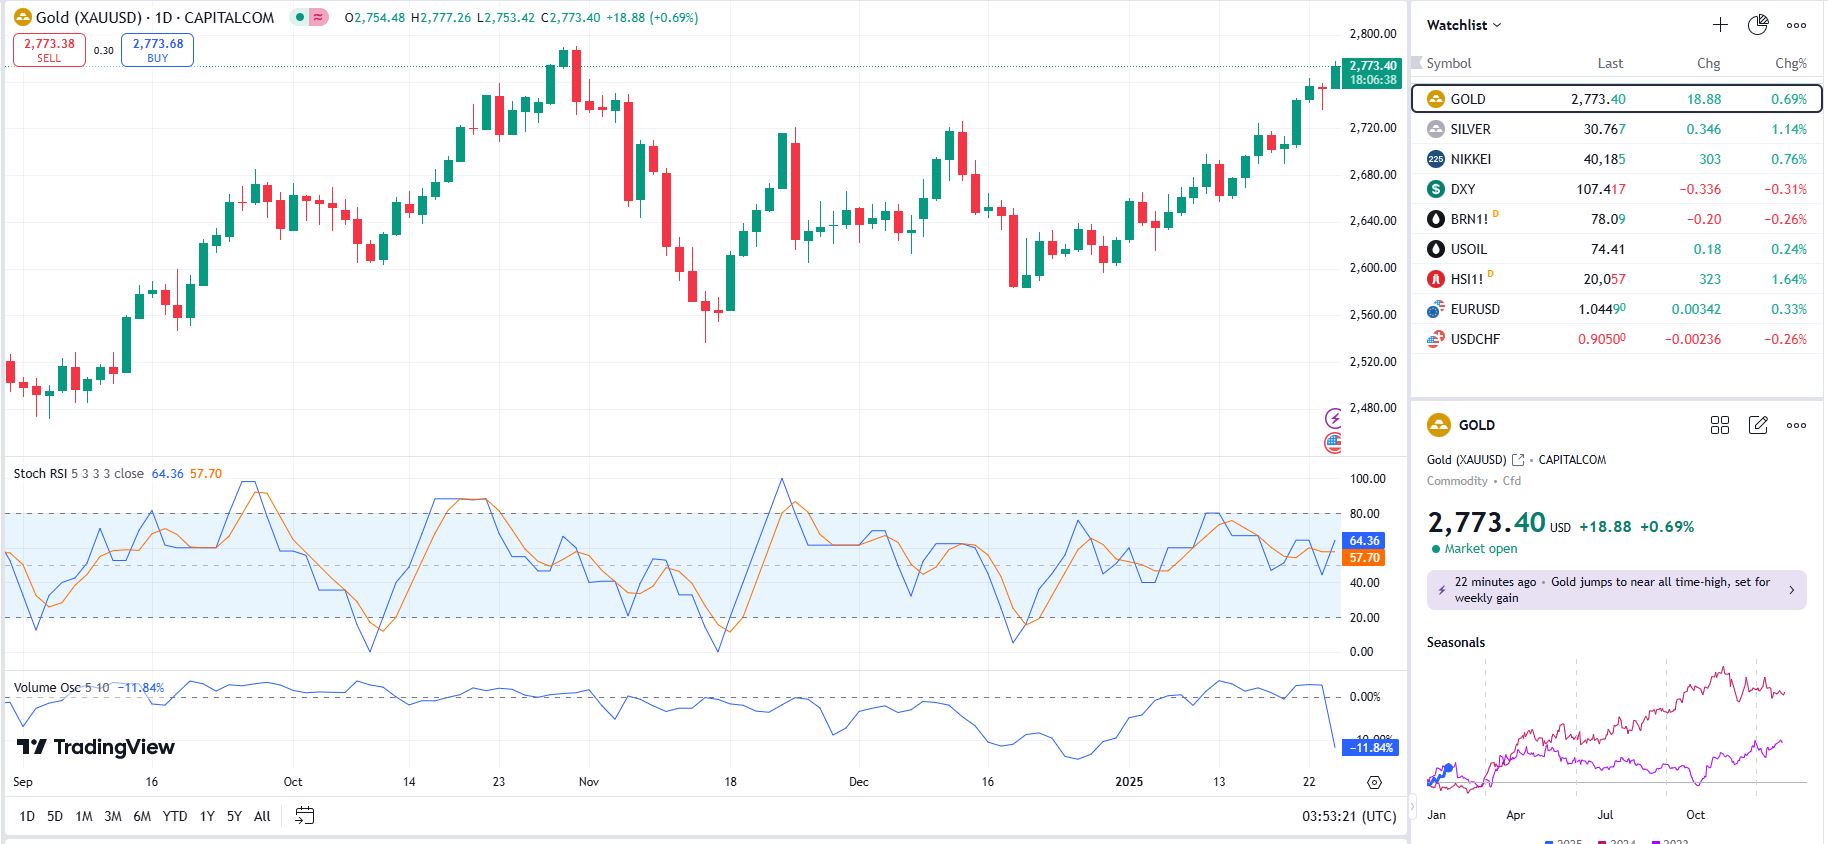
Task: Click the green market open status indicator
Action: coord(1436,549)
